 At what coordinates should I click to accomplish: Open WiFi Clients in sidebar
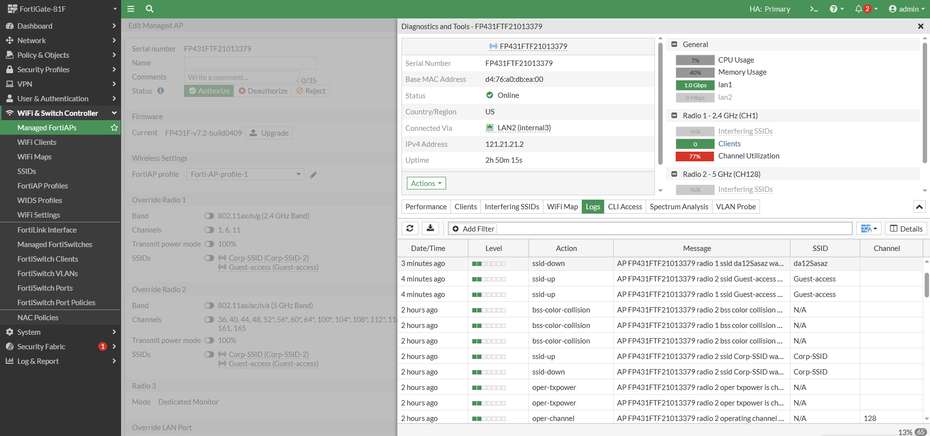tap(37, 142)
